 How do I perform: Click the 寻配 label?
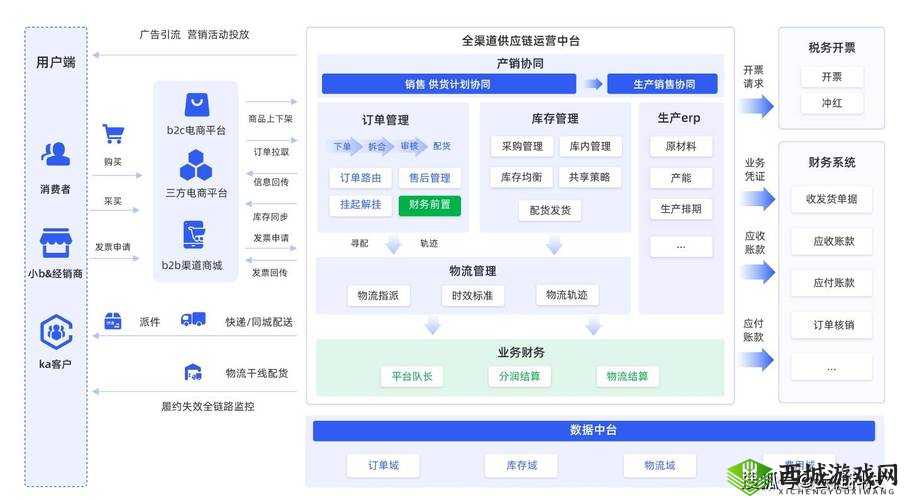tap(359, 244)
